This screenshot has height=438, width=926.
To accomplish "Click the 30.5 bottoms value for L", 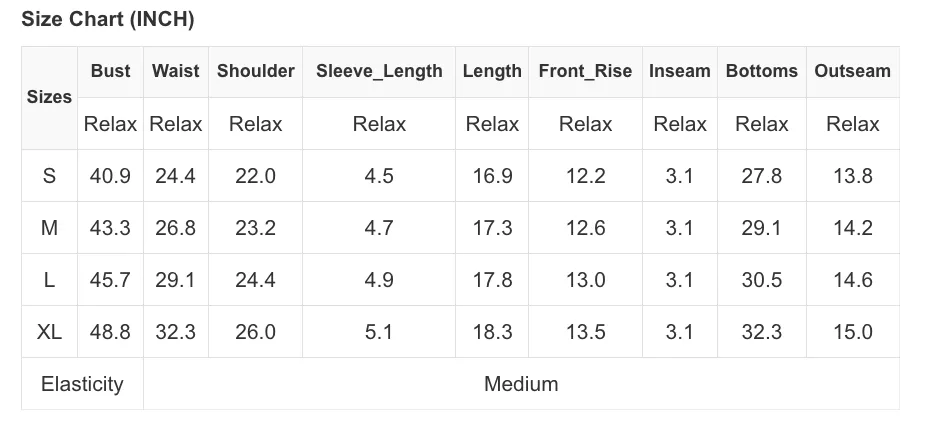I will point(761,280).
